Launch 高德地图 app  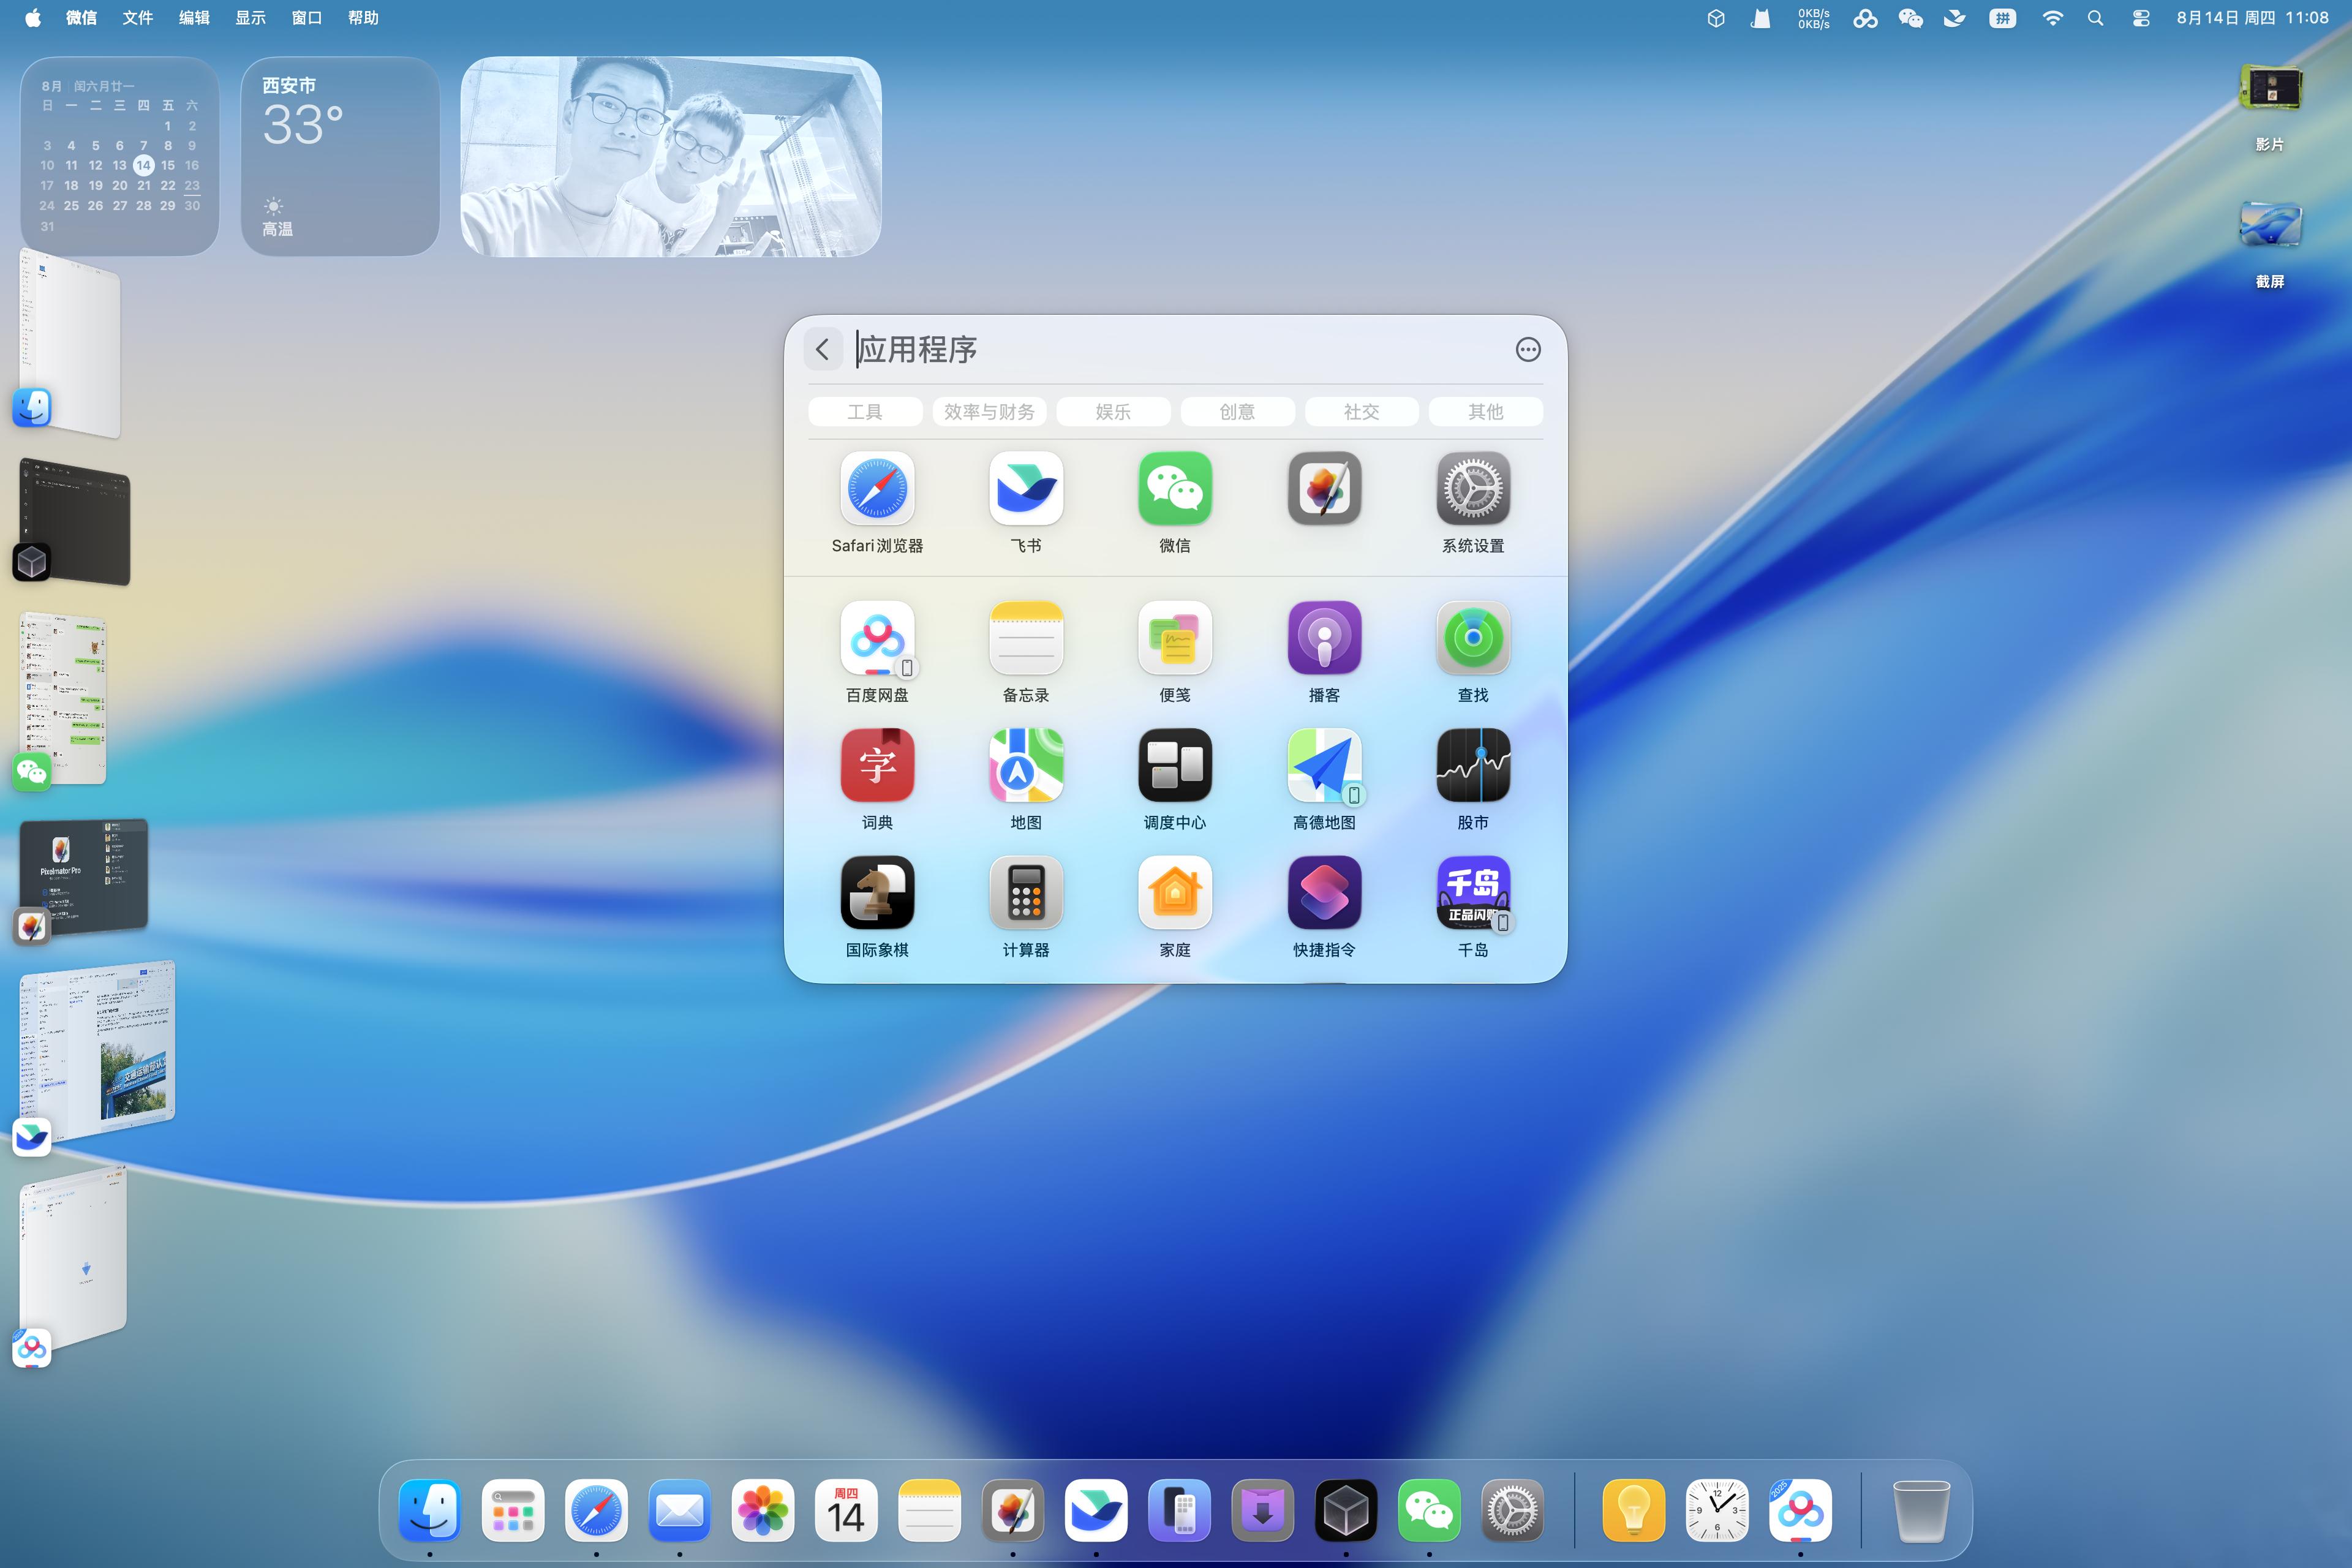click(x=1324, y=765)
